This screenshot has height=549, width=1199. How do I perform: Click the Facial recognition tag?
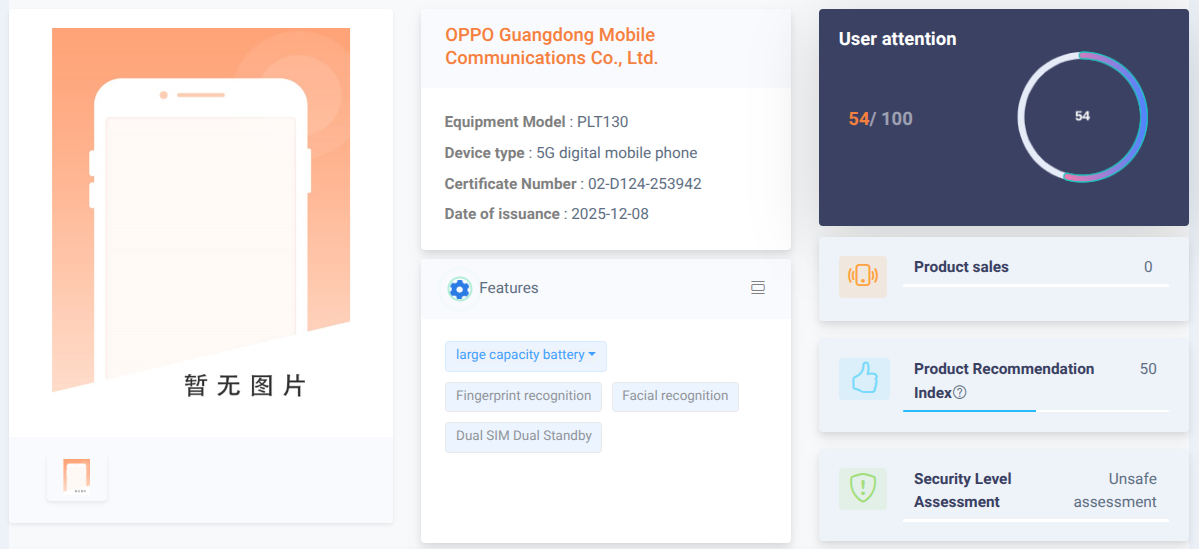675,396
